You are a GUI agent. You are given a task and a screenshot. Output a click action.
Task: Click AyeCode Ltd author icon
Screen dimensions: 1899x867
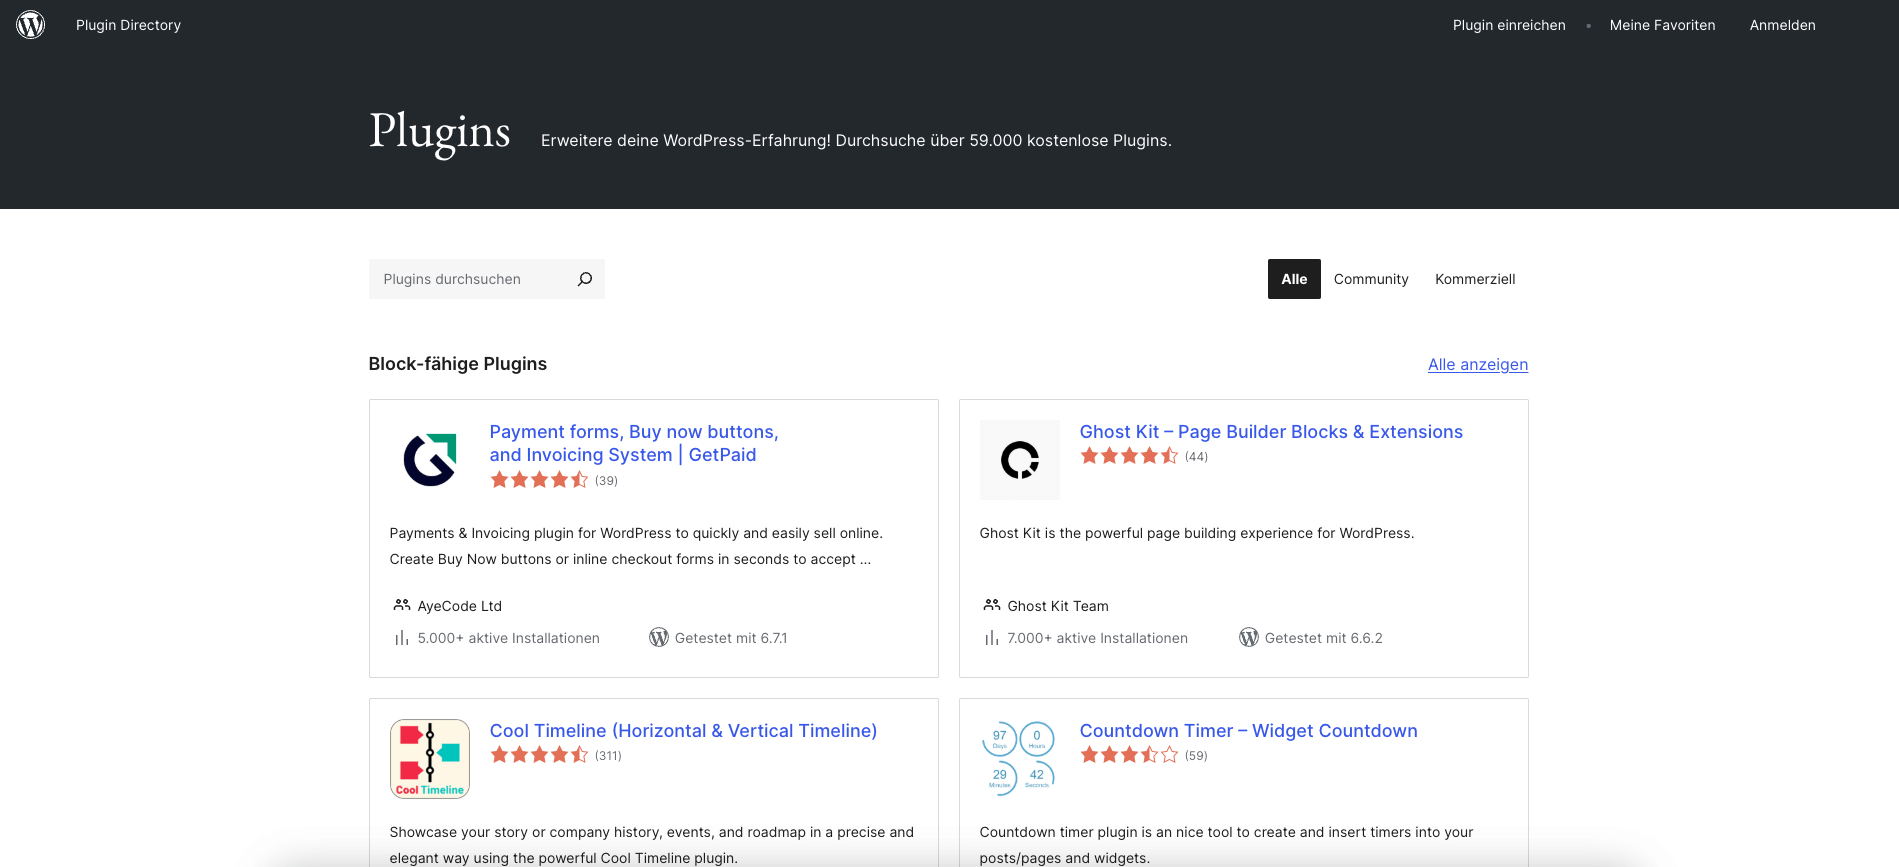[402, 605]
